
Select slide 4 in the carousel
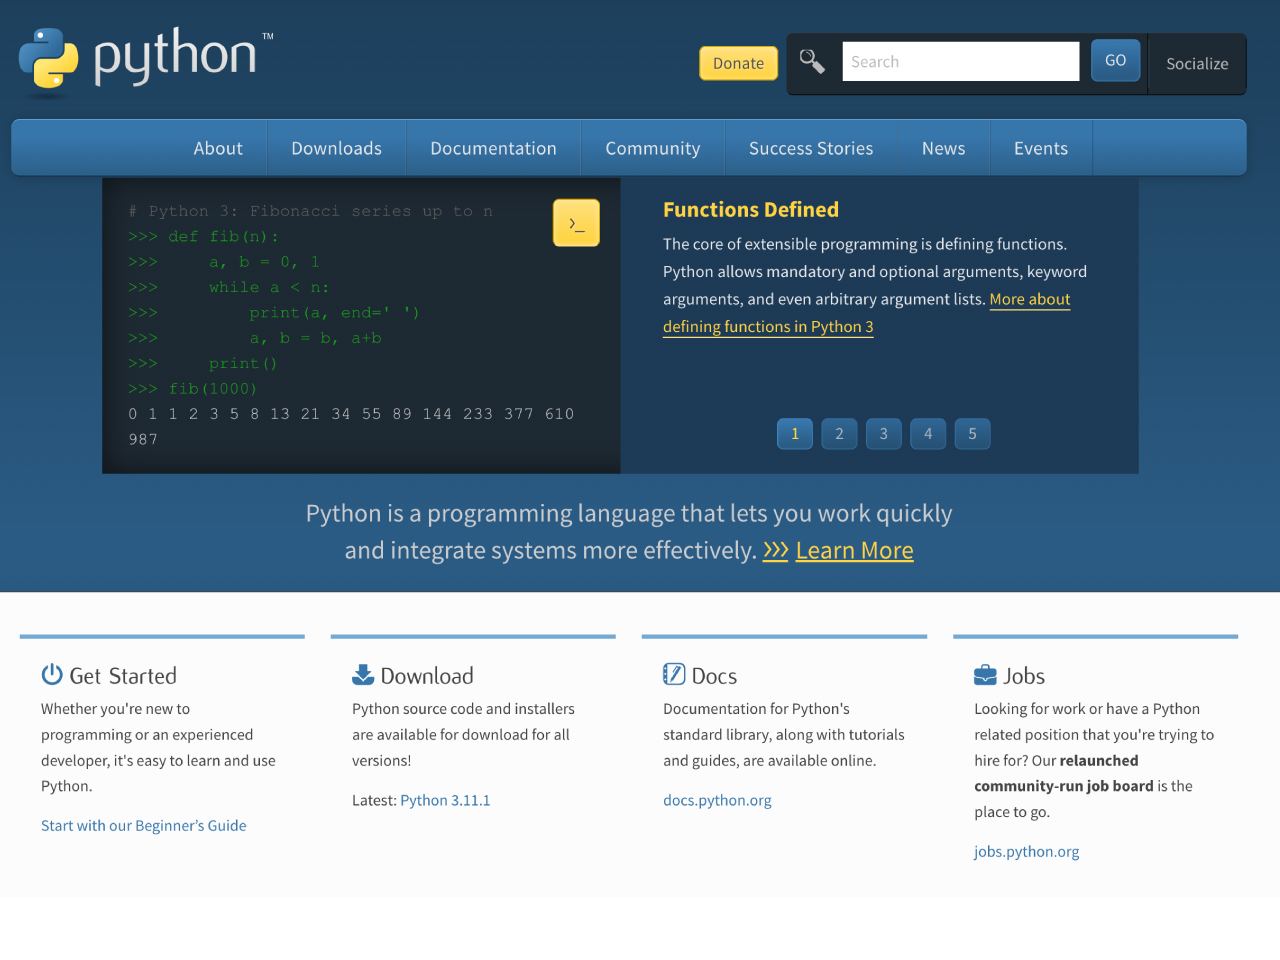click(928, 434)
